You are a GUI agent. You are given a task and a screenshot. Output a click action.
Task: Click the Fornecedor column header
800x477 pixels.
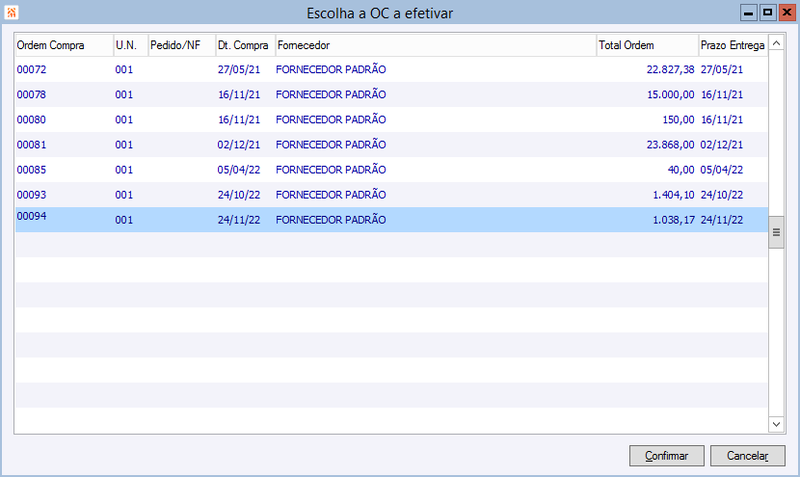436,45
